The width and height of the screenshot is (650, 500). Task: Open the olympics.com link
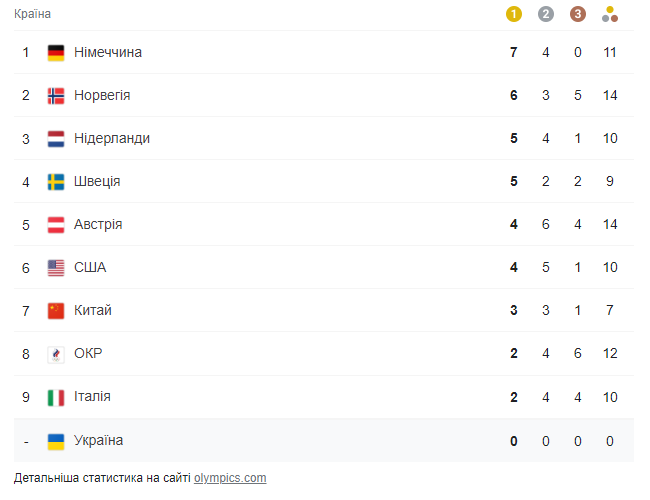230,478
